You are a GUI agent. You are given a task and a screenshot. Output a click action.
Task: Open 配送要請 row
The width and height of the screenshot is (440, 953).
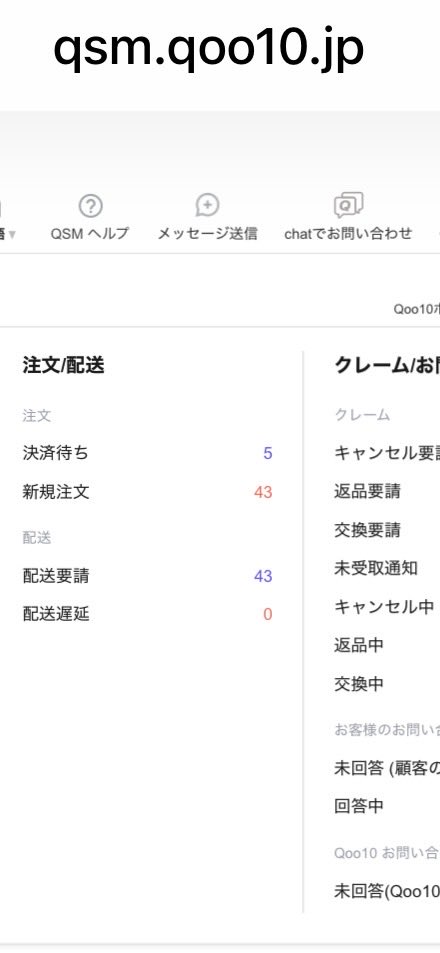point(147,576)
